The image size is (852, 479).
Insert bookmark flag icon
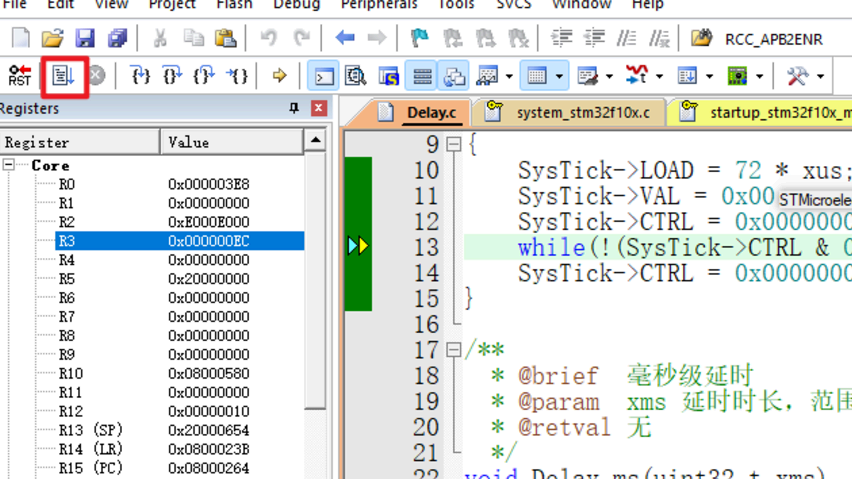click(x=419, y=38)
